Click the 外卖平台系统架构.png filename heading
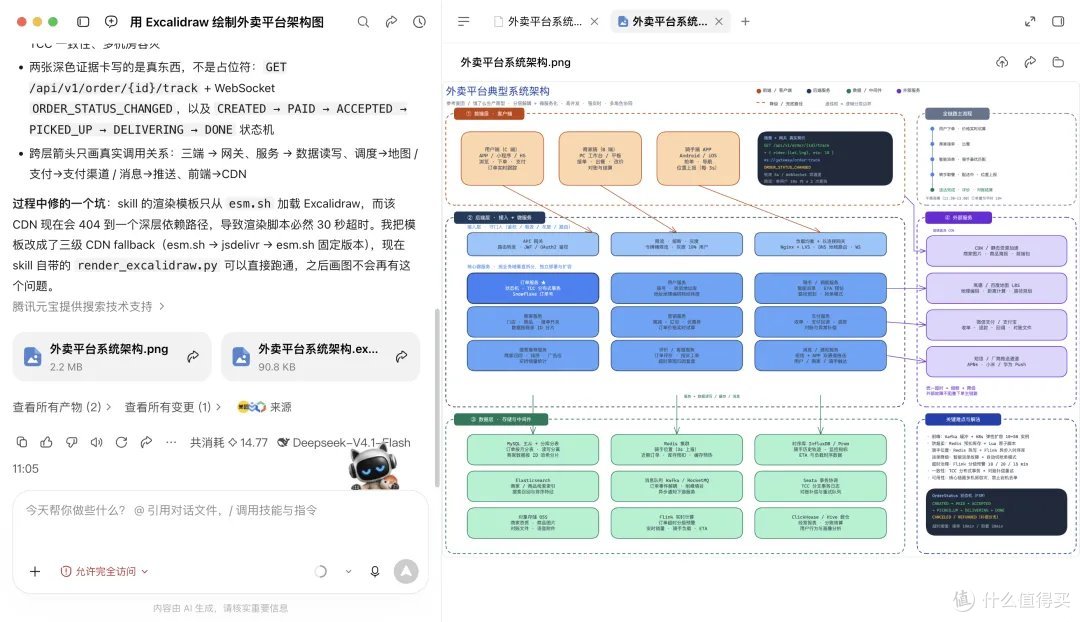 [x=515, y=62]
